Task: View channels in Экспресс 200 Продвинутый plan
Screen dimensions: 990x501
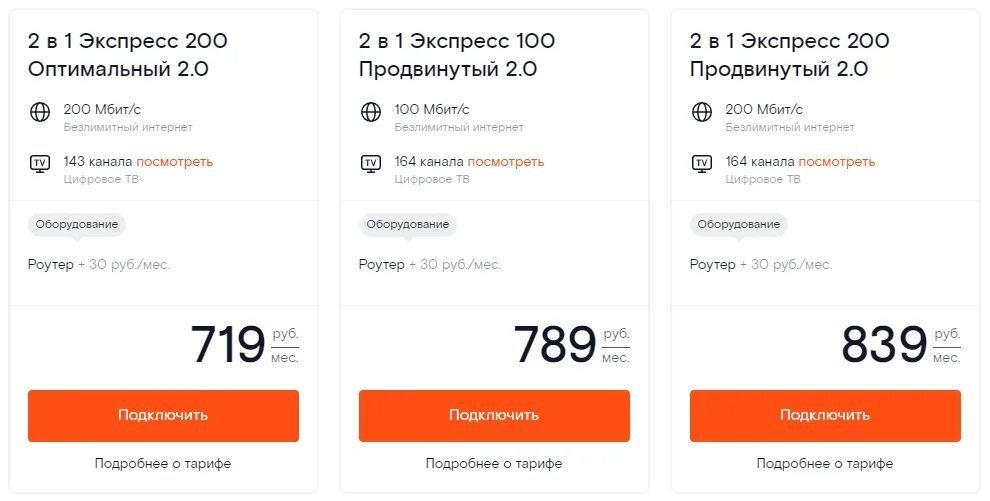Action: coord(836,162)
